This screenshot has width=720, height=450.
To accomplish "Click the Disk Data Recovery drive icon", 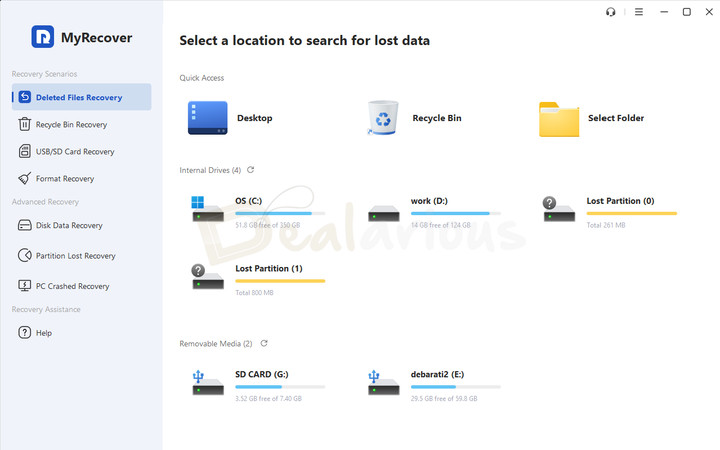I will pos(24,225).
